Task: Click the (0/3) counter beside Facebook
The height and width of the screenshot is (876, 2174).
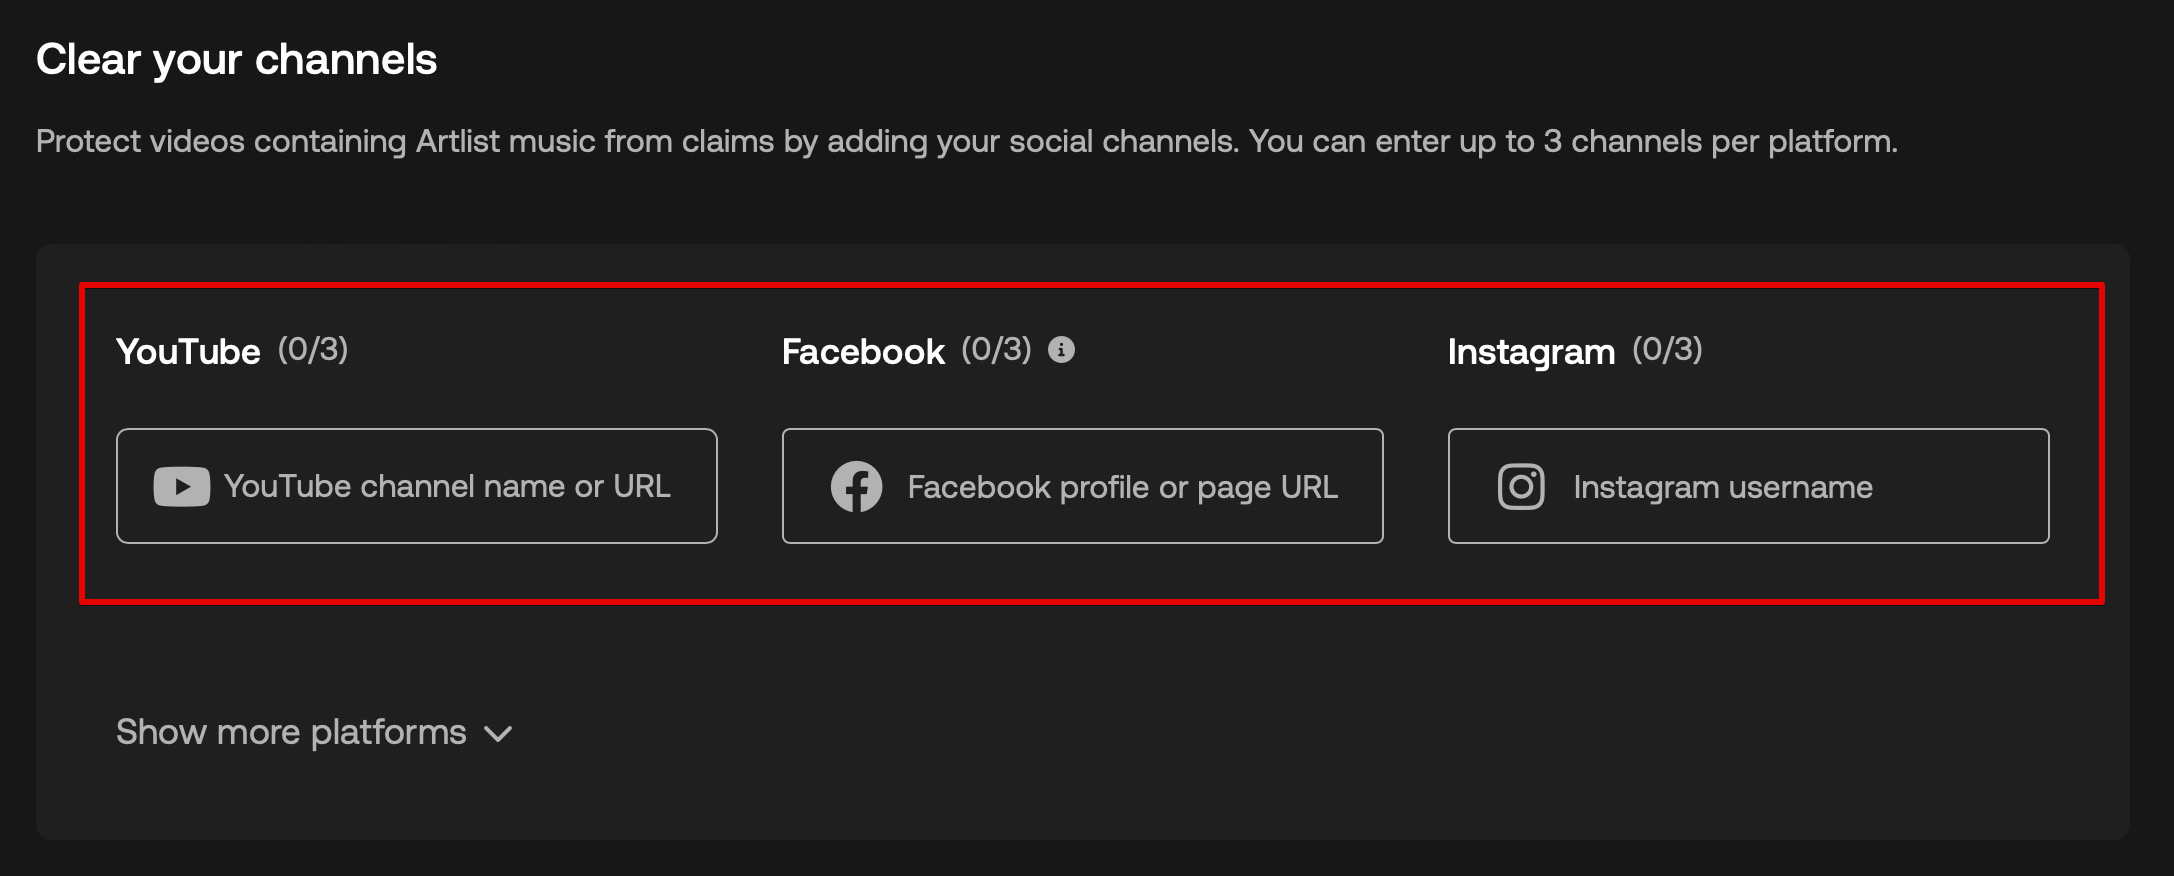Action: [996, 350]
